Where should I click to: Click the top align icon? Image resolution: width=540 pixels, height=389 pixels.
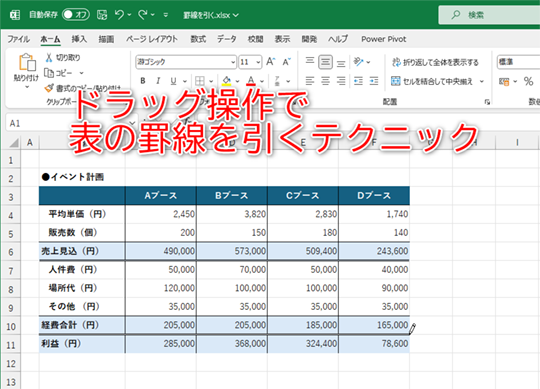[310, 62]
